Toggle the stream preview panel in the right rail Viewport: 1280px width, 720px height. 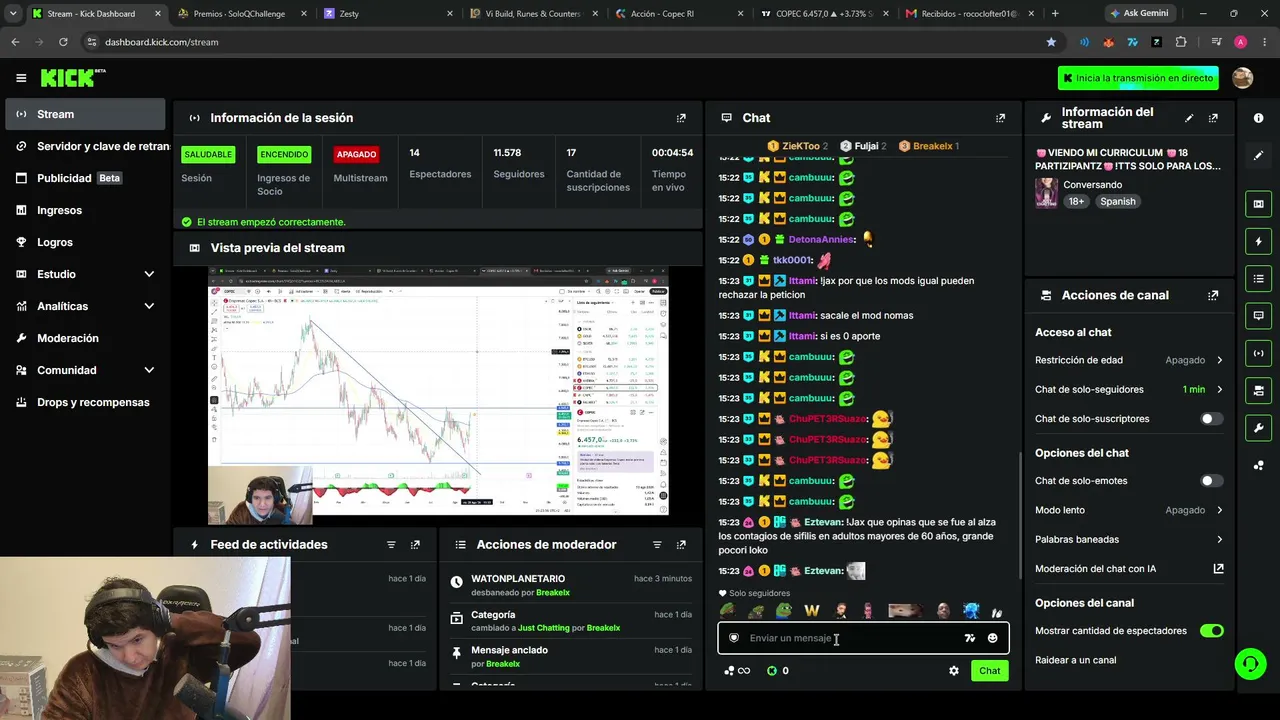point(1258,204)
